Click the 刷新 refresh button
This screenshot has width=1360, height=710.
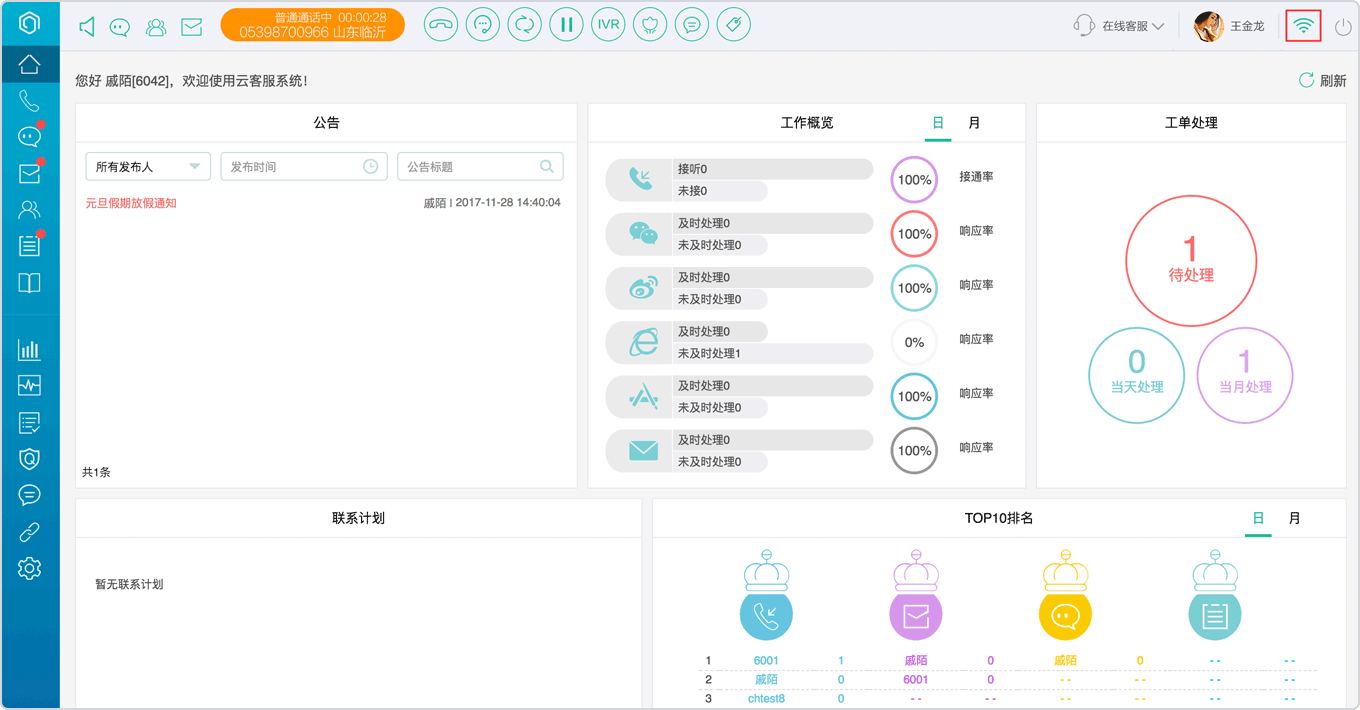click(1322, 81)
